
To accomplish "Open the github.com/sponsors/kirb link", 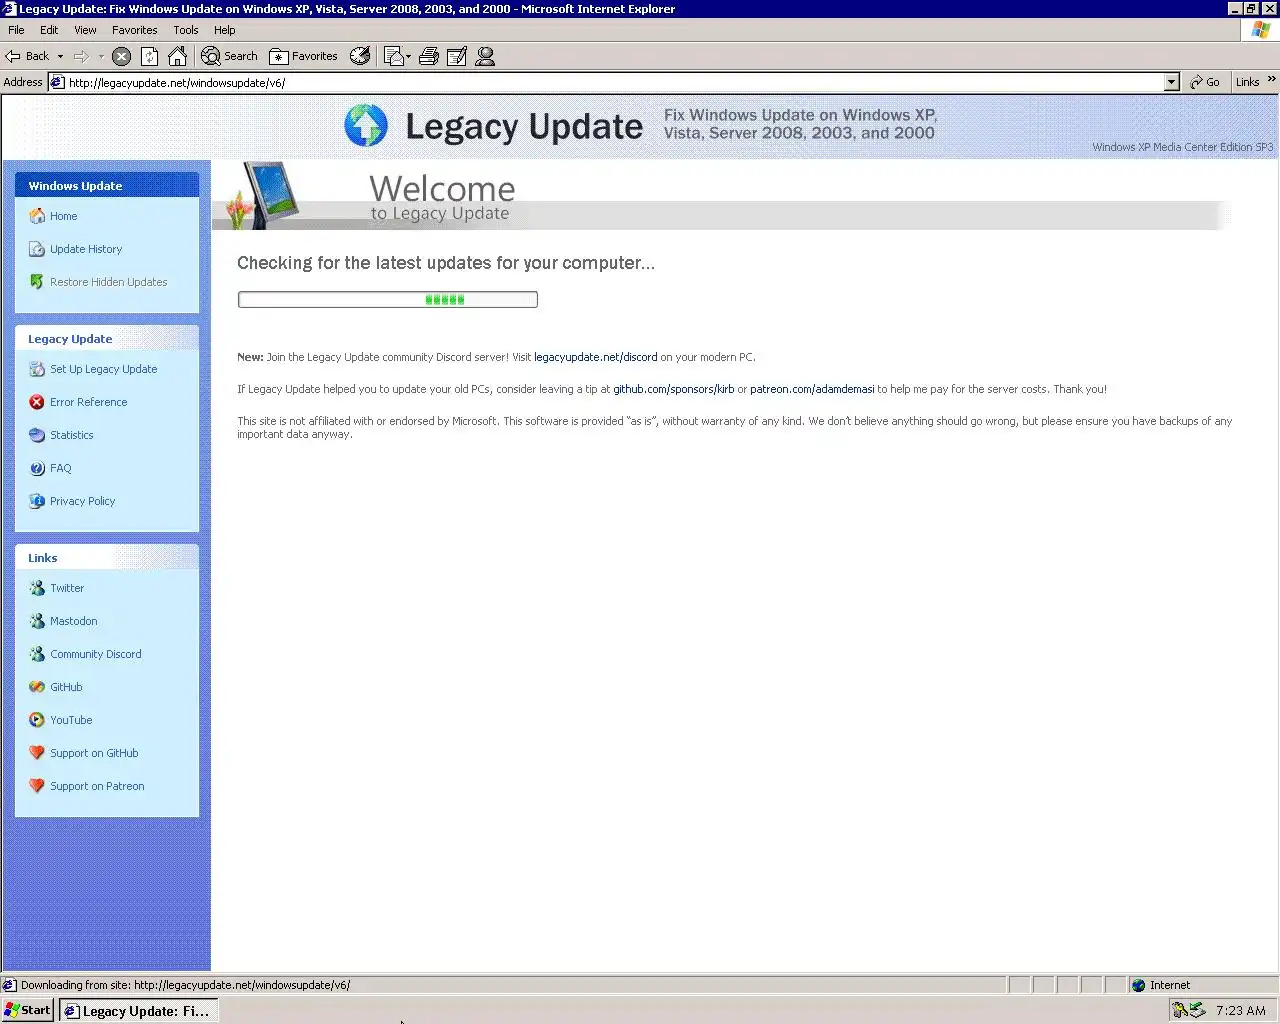I will (674, 389).
